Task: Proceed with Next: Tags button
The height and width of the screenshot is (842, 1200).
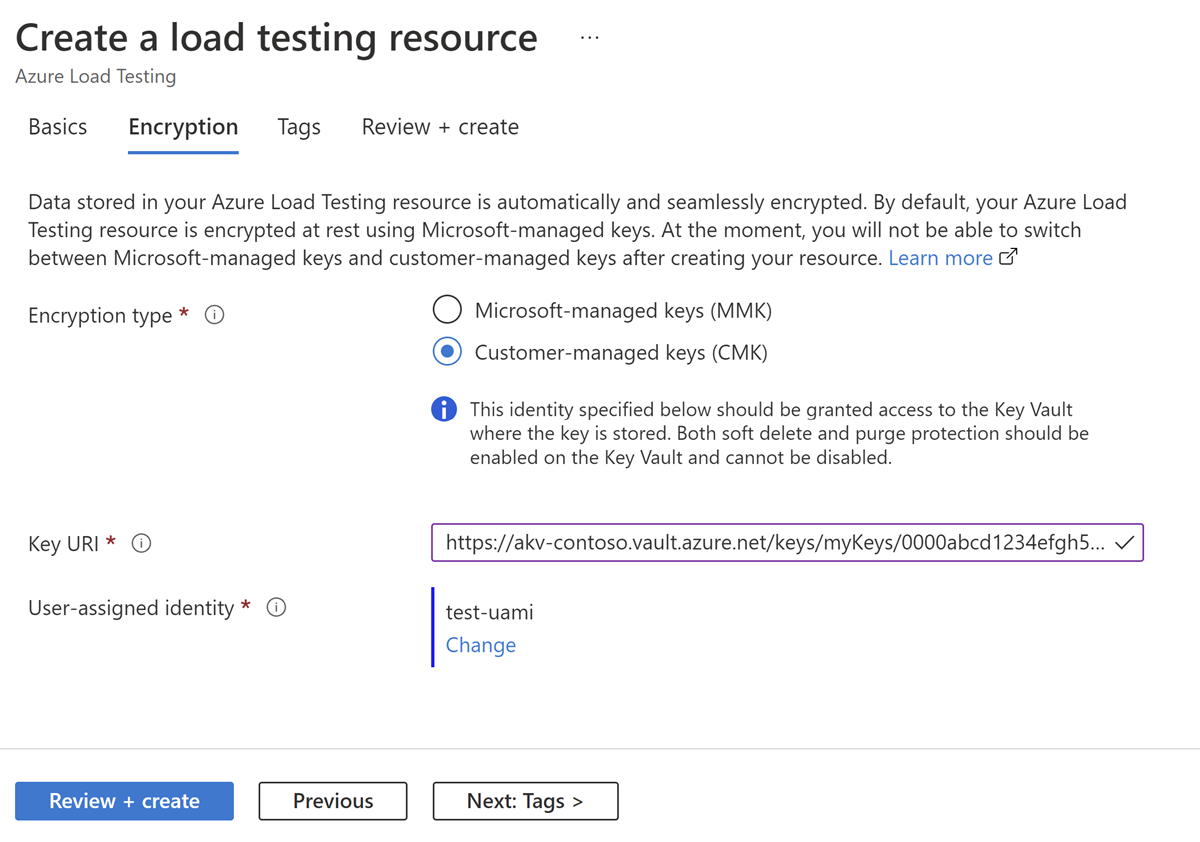Action: coord(525,800)
